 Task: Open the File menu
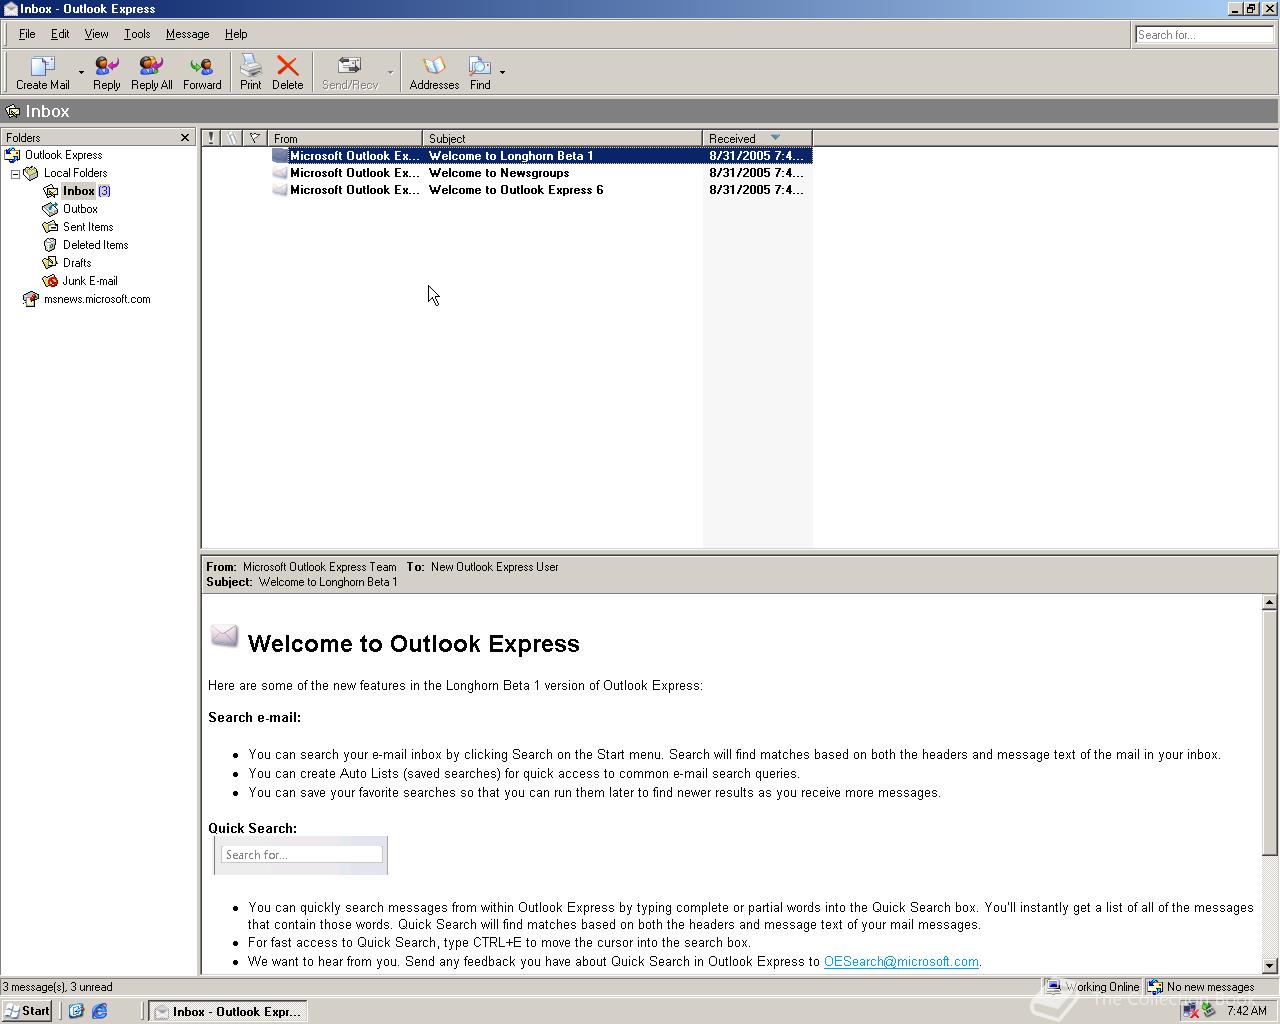(27, 34)
